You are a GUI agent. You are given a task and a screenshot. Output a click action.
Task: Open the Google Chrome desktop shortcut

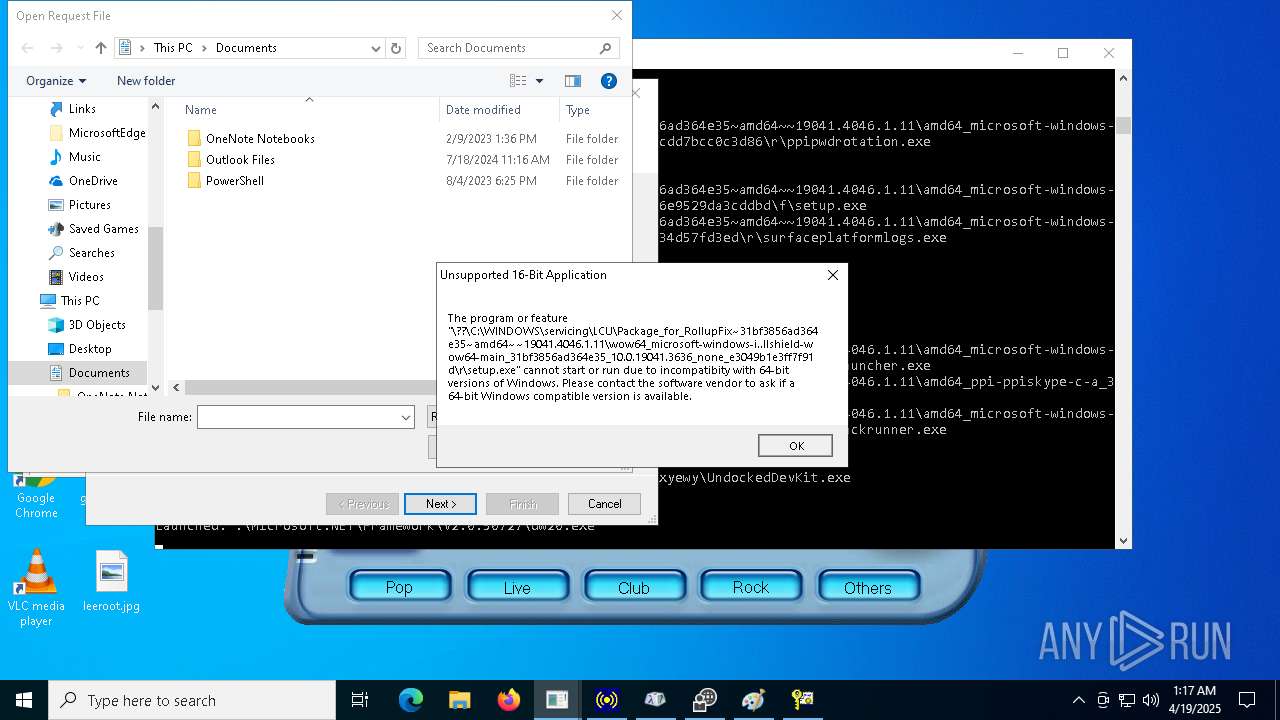(37, 497)
